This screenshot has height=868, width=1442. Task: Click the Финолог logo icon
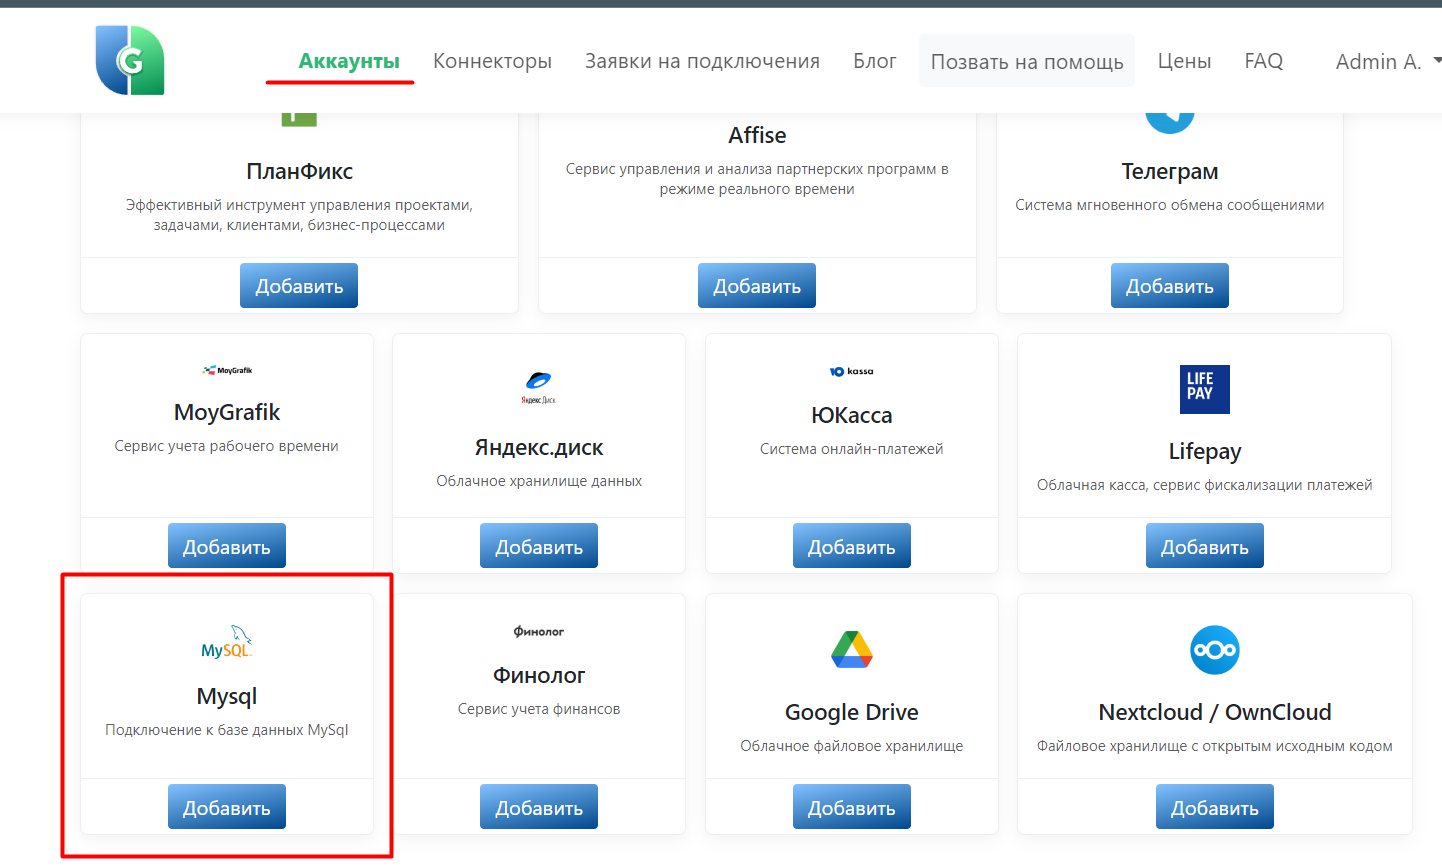click(x=539, y=631)
